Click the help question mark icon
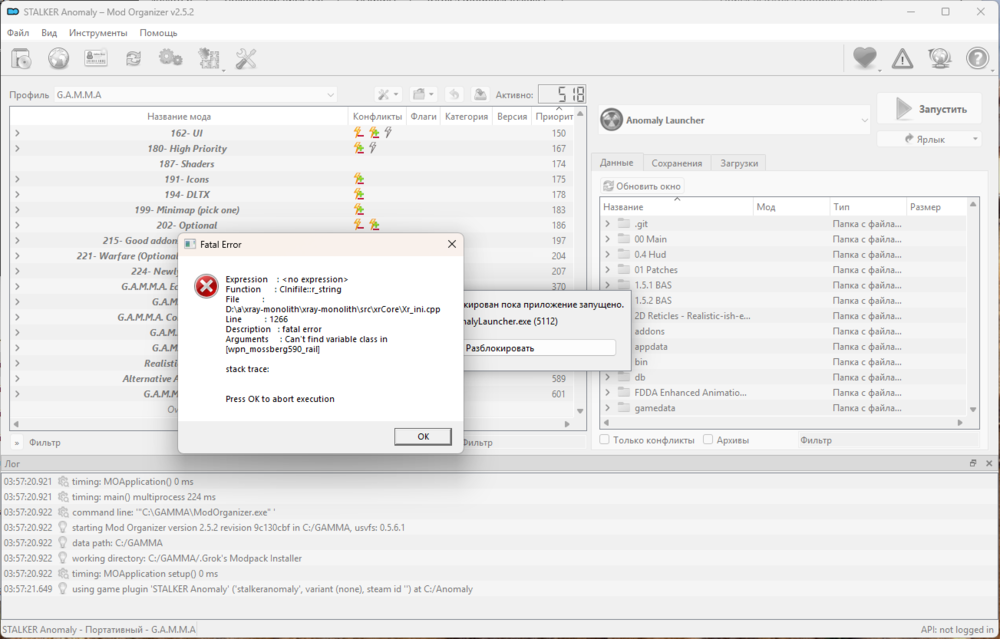 tap(977, 59)
